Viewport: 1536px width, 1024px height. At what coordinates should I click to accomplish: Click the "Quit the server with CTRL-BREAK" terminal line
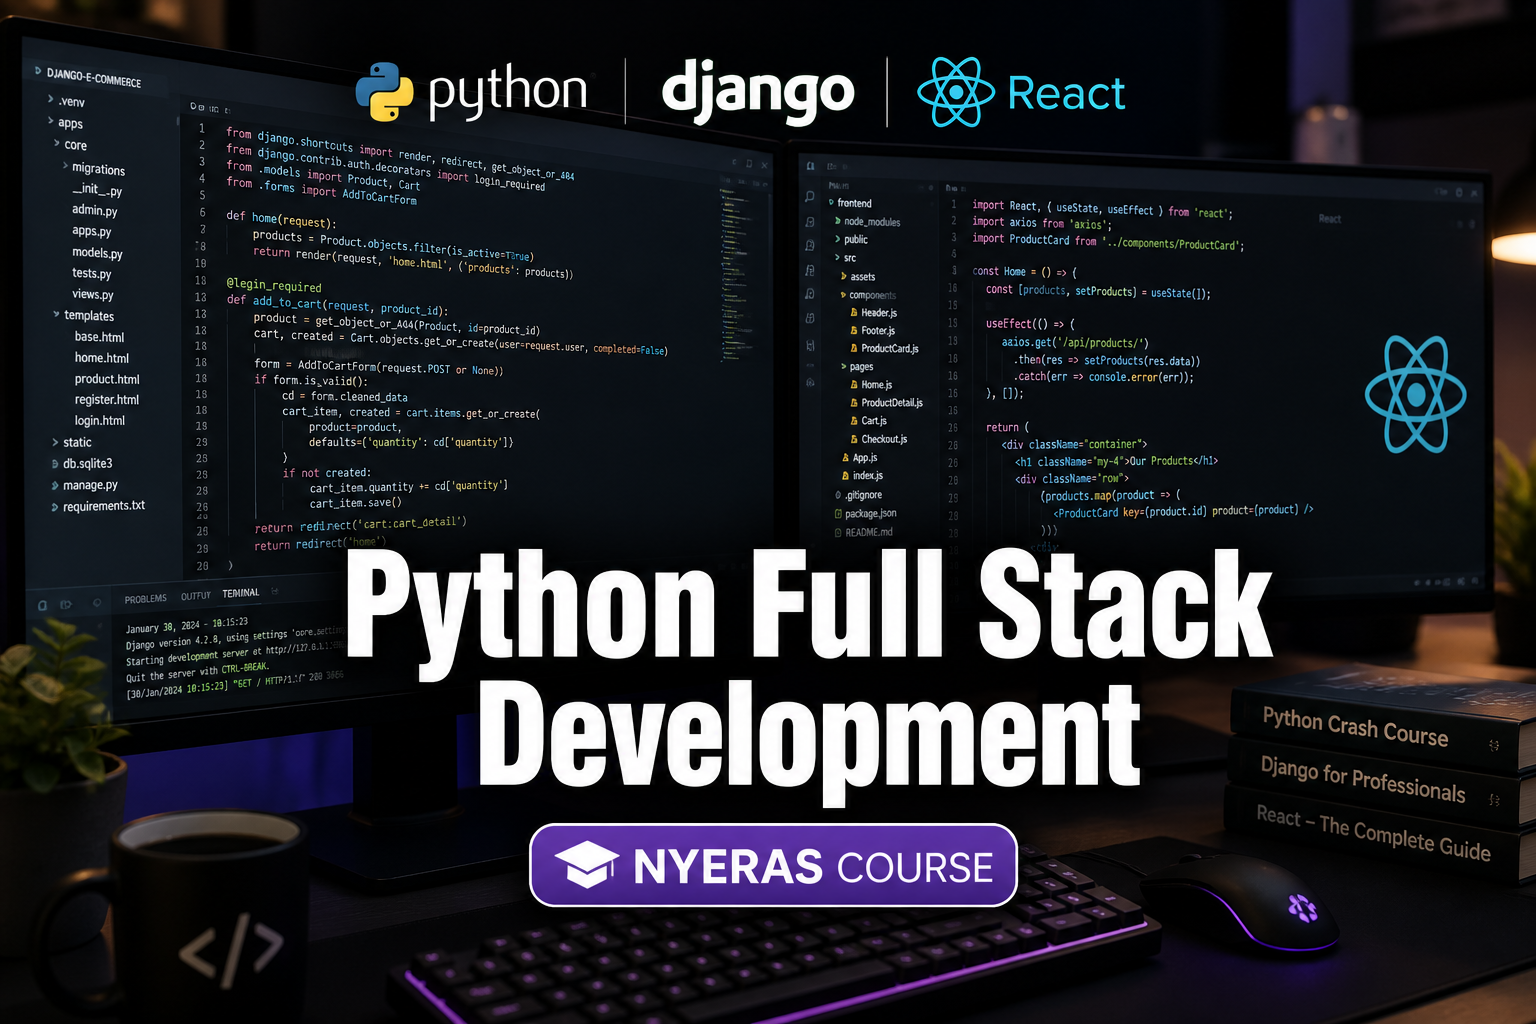197,672
